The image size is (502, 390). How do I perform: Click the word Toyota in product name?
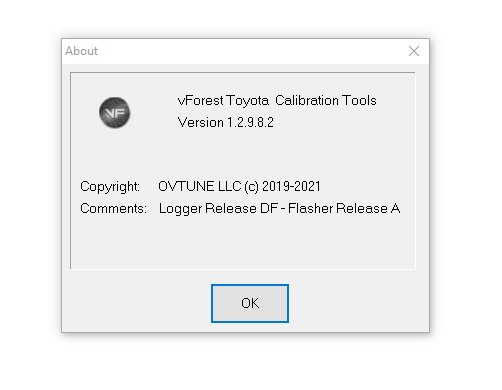(247, 101)
